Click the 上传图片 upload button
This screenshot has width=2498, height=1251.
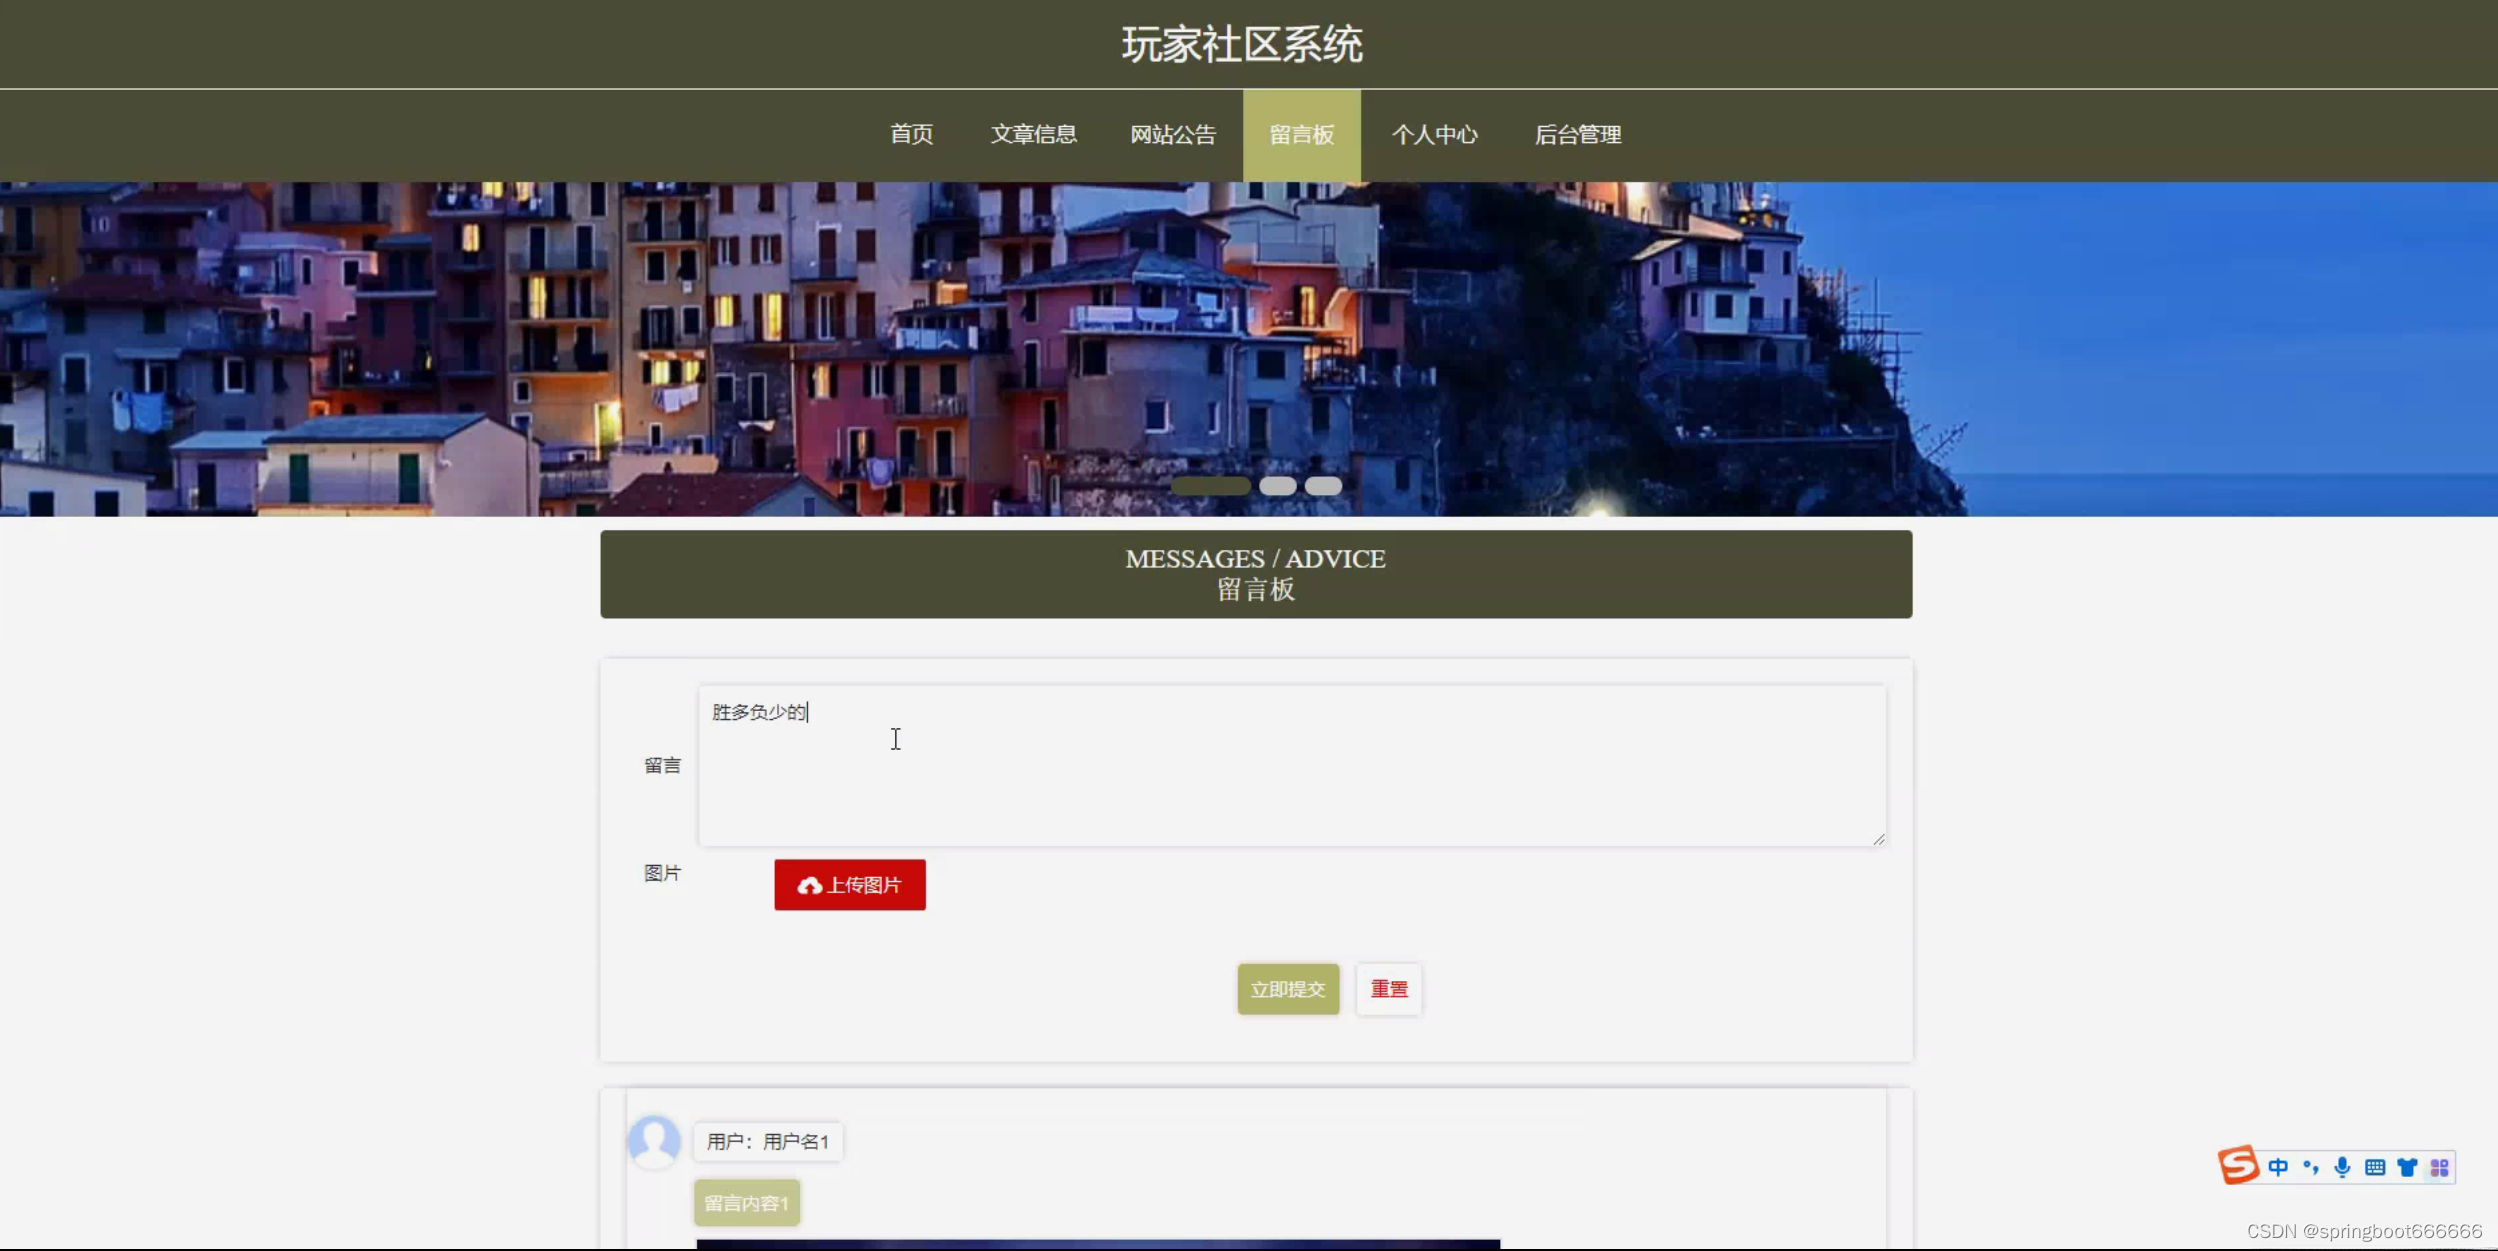(x=849, y=885)
